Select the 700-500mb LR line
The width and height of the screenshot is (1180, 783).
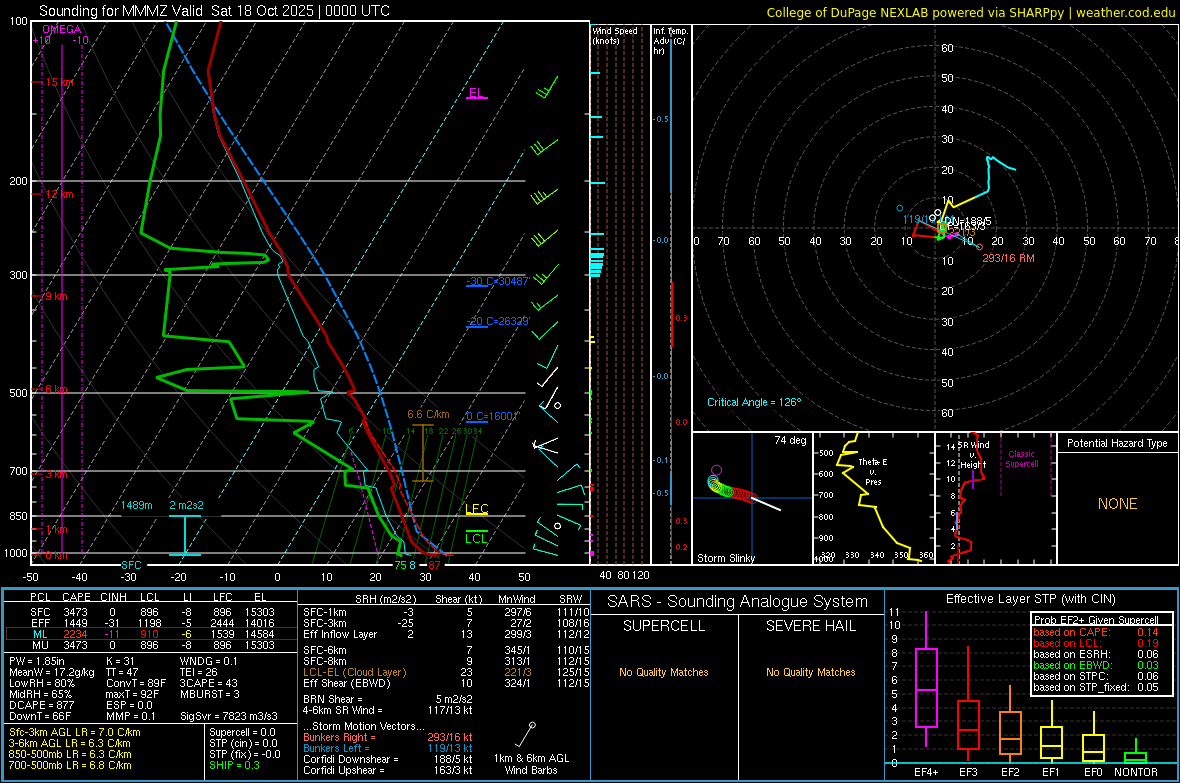tap(70, 765)
